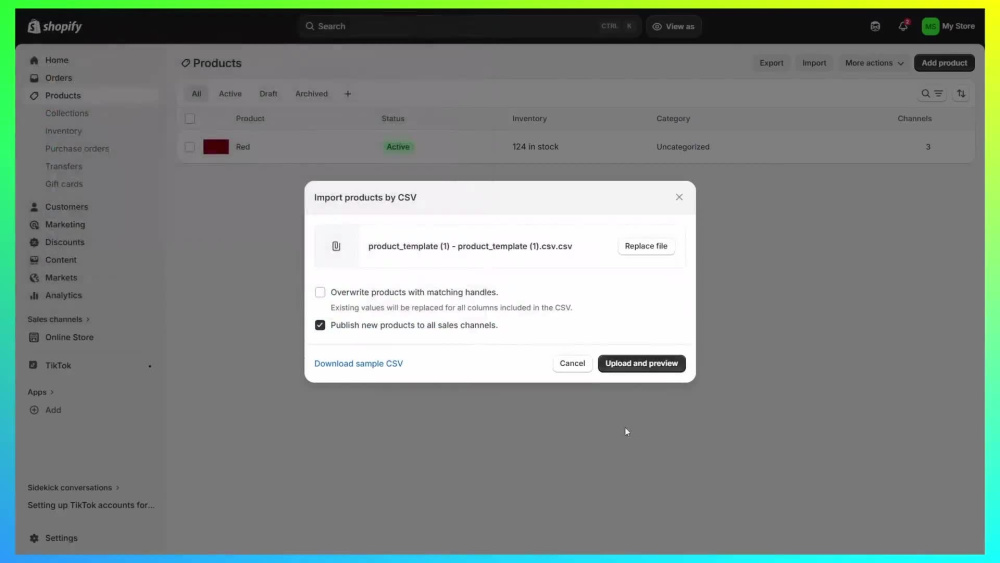Switch to the Archived products tab
The height and width of the screenshot is (563, 1000).
(x=311, y=94)
